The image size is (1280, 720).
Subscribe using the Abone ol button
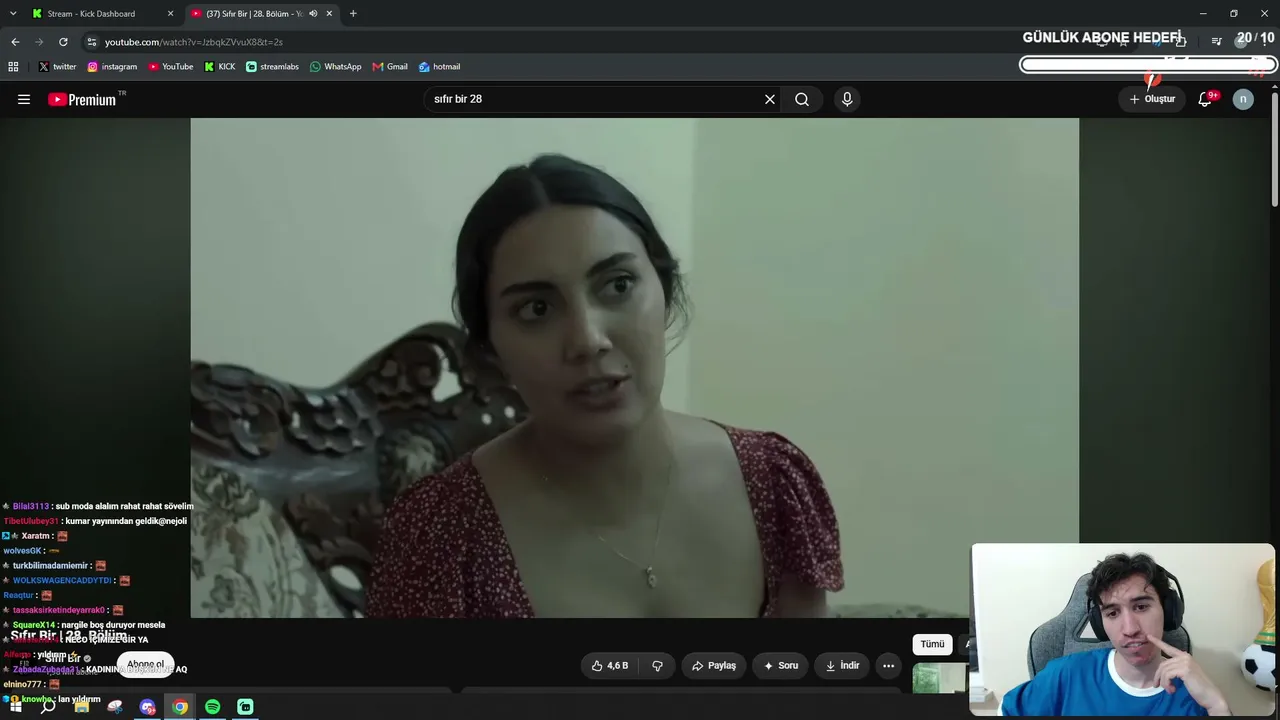(x=146, y=664)
